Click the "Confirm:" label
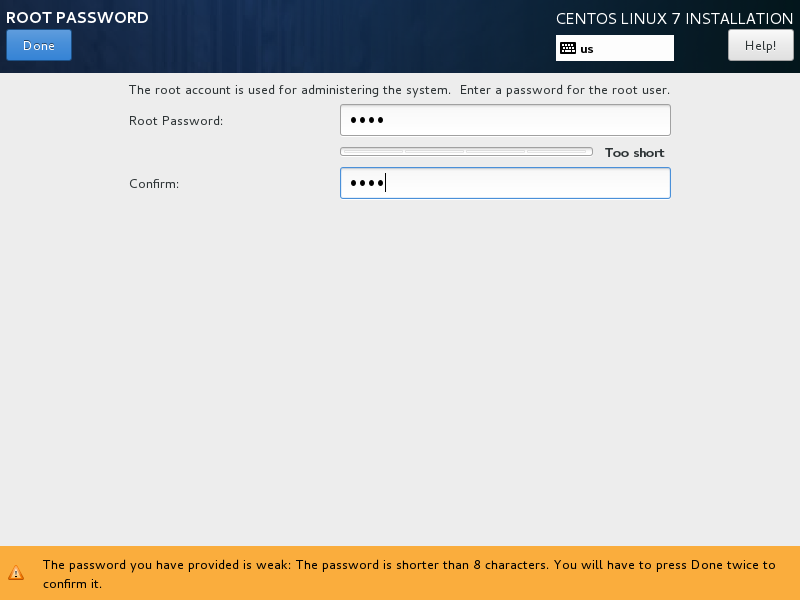This screenshot has width=800, height=600. pos(154,184)
